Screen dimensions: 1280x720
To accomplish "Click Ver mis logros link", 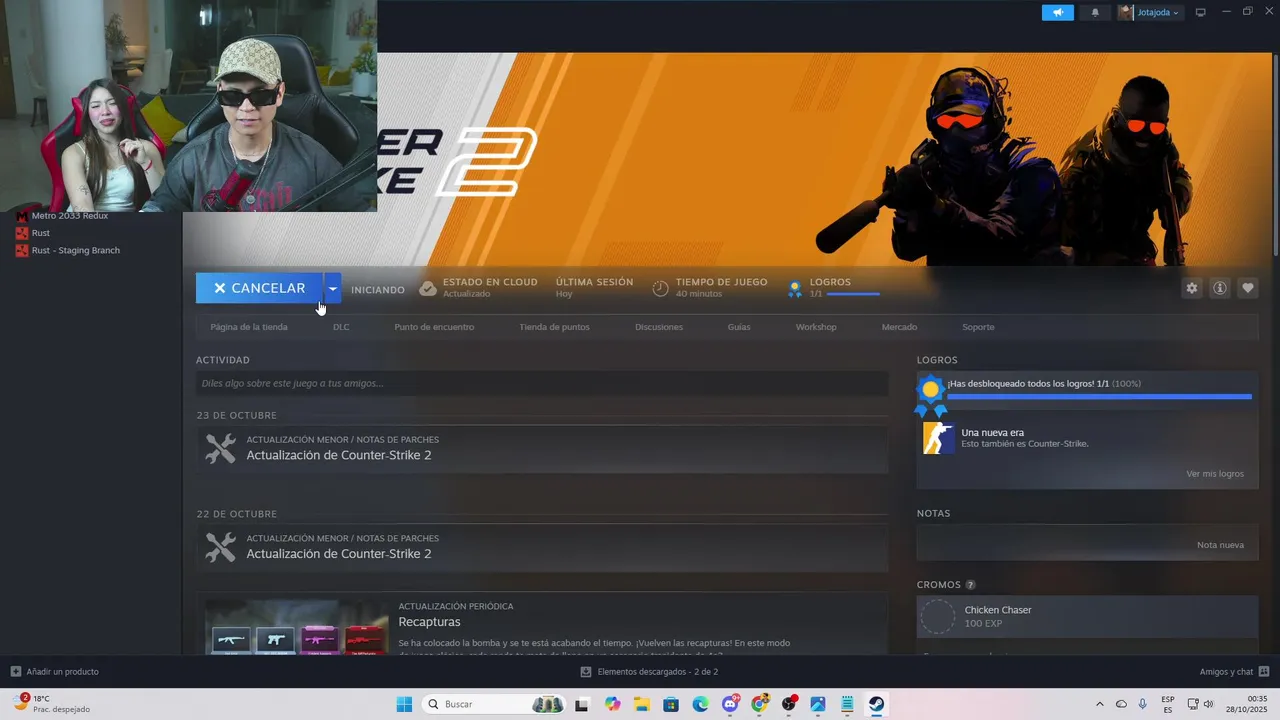I will coord(1215,474).
